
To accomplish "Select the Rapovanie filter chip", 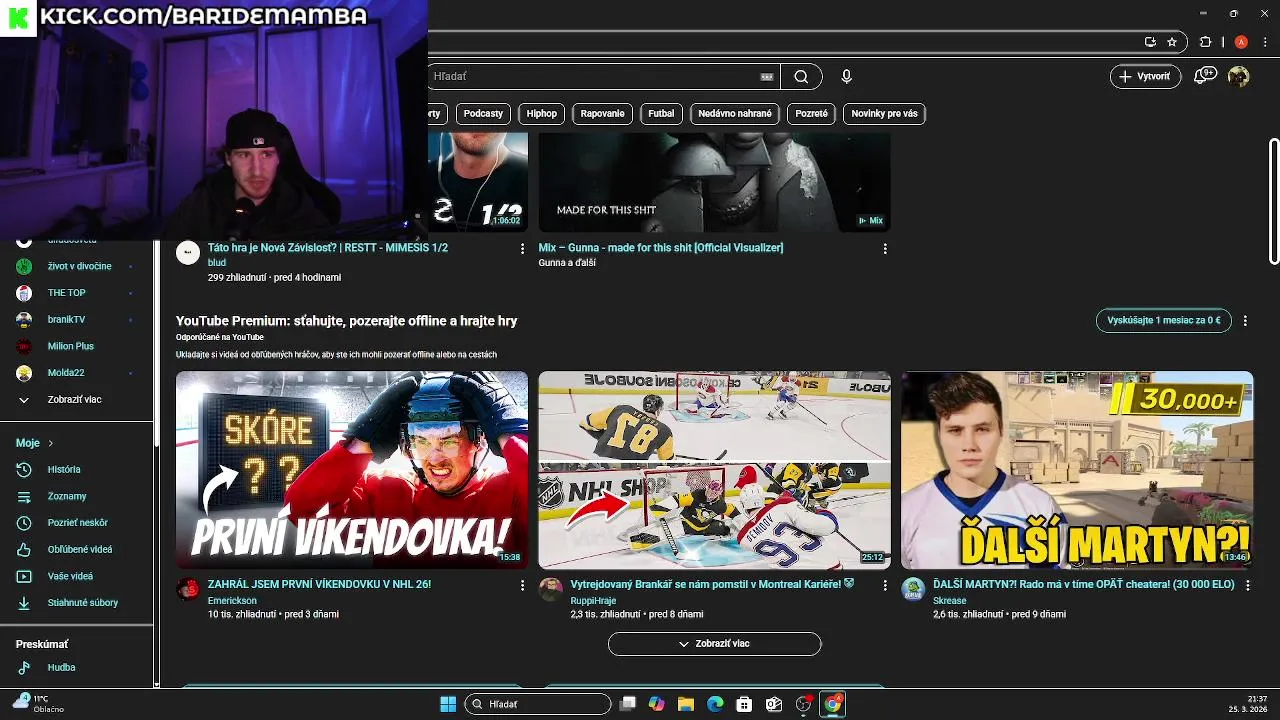I will click(602, 114).
